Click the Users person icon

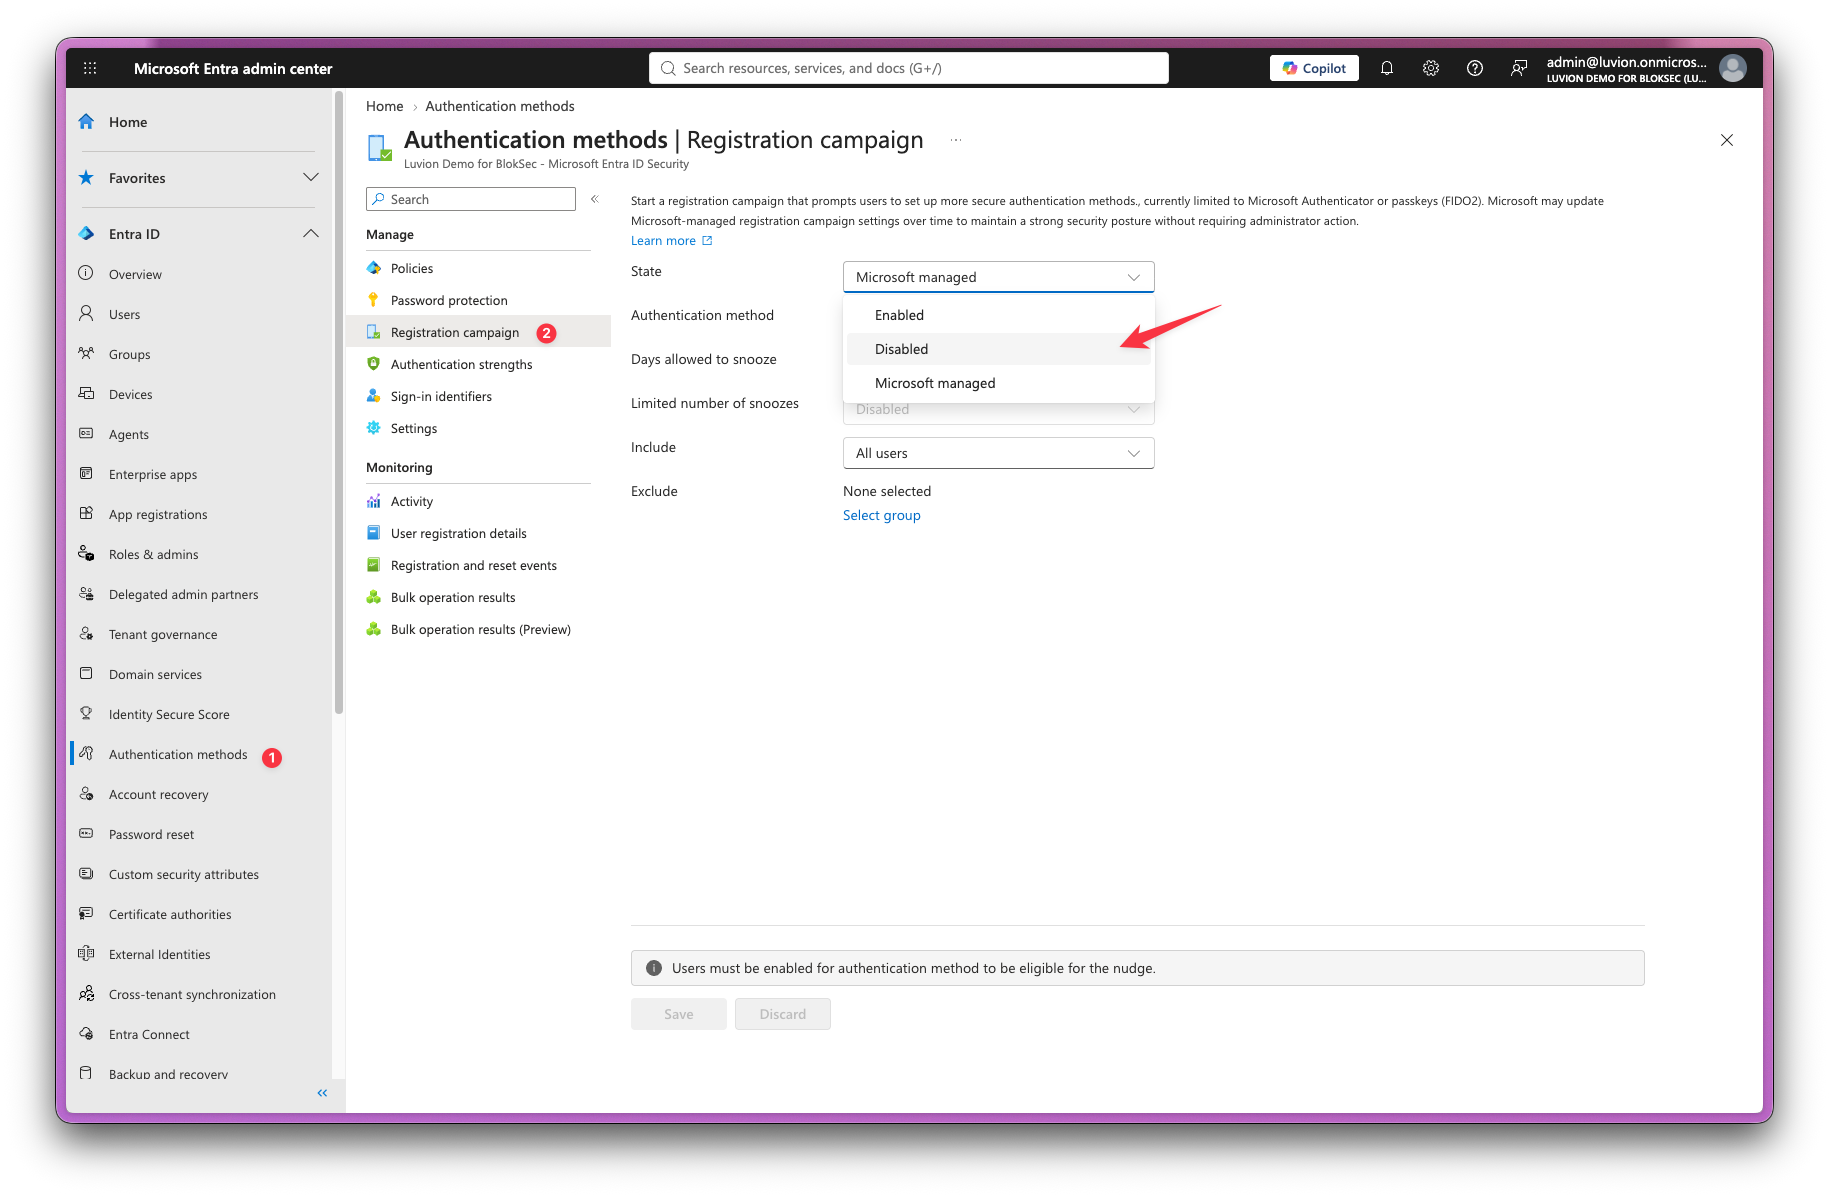tap(86, 313)
